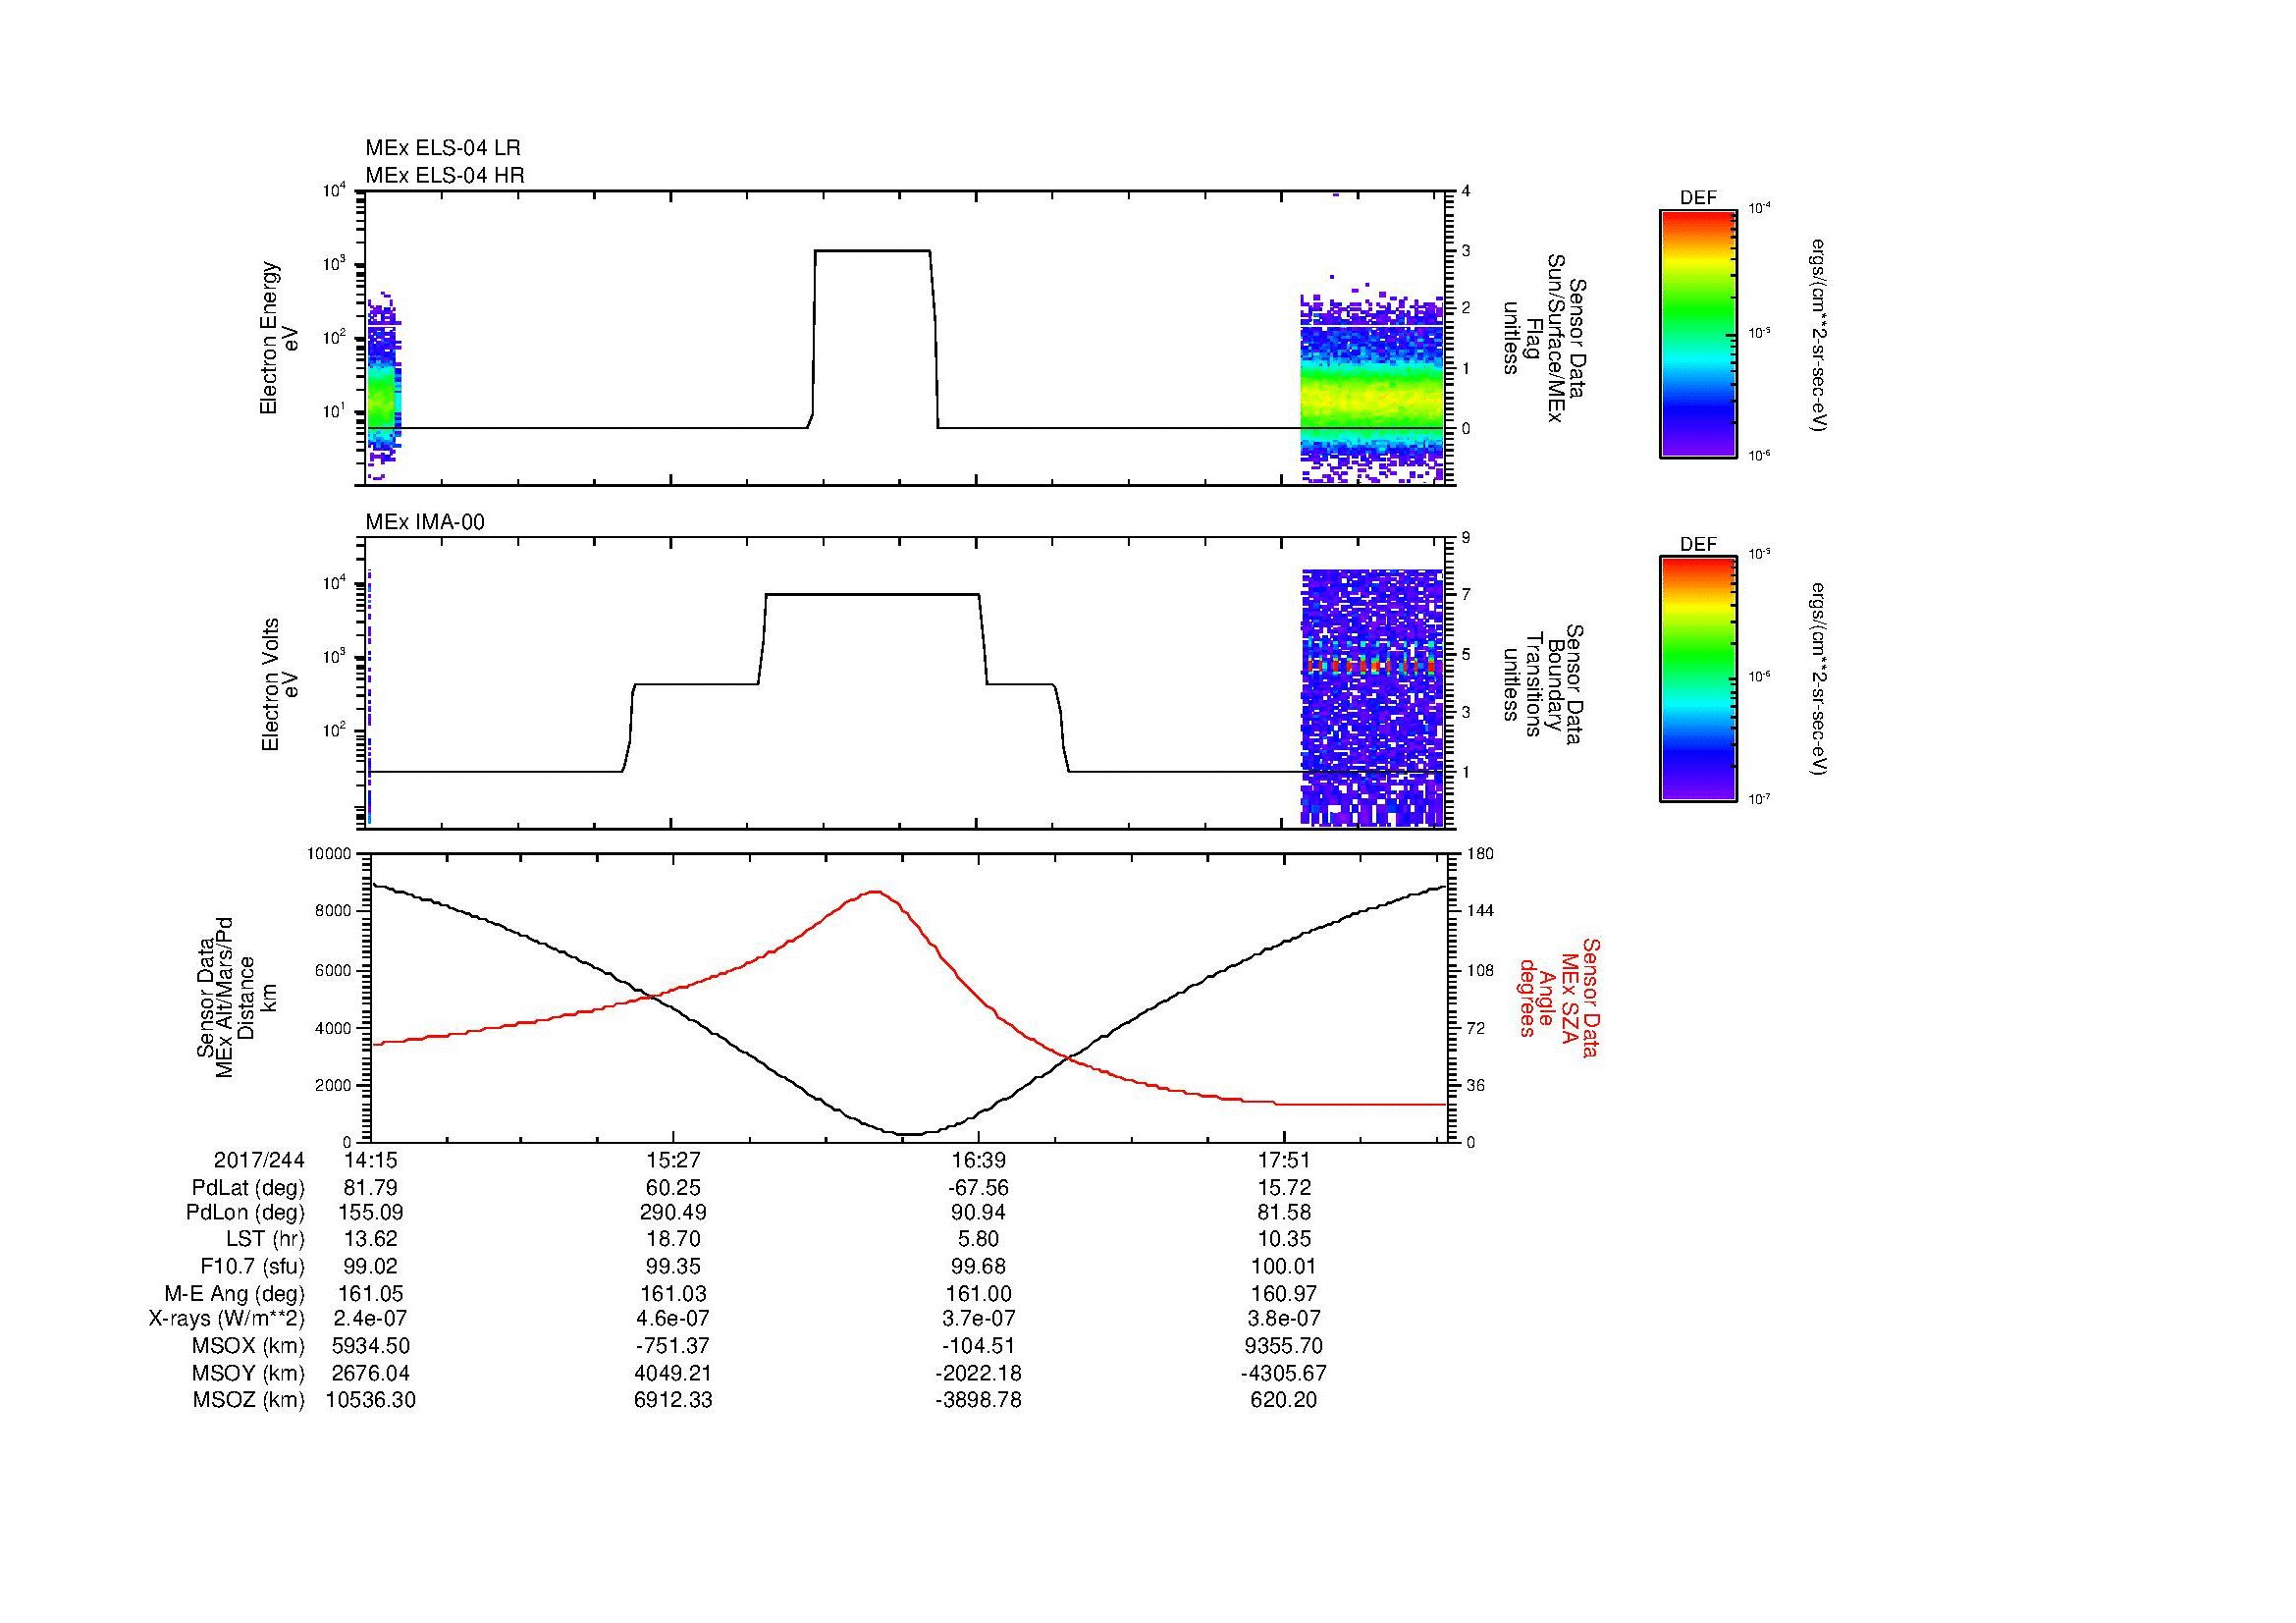Image resolution: width=2296 pixels, height=1623 pixels.
Task: Click the PdLon value 81.58
Action: [x=1284, y=1213]
